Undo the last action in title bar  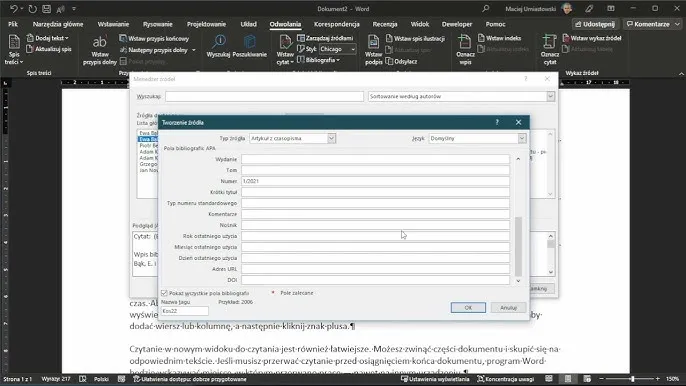coord(14,9)
